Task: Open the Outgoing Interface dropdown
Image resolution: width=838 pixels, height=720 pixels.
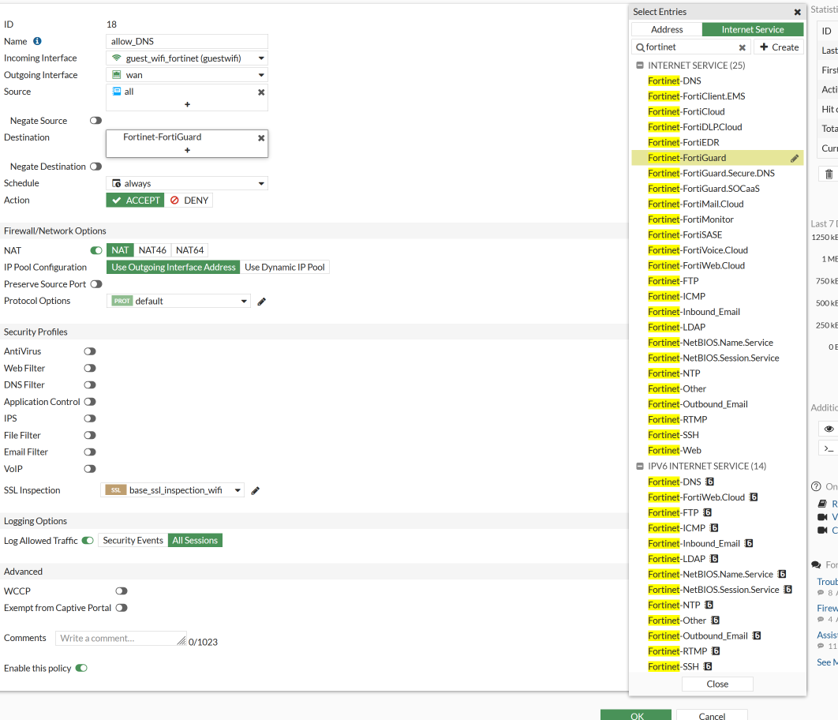Action: coord(187,75)
